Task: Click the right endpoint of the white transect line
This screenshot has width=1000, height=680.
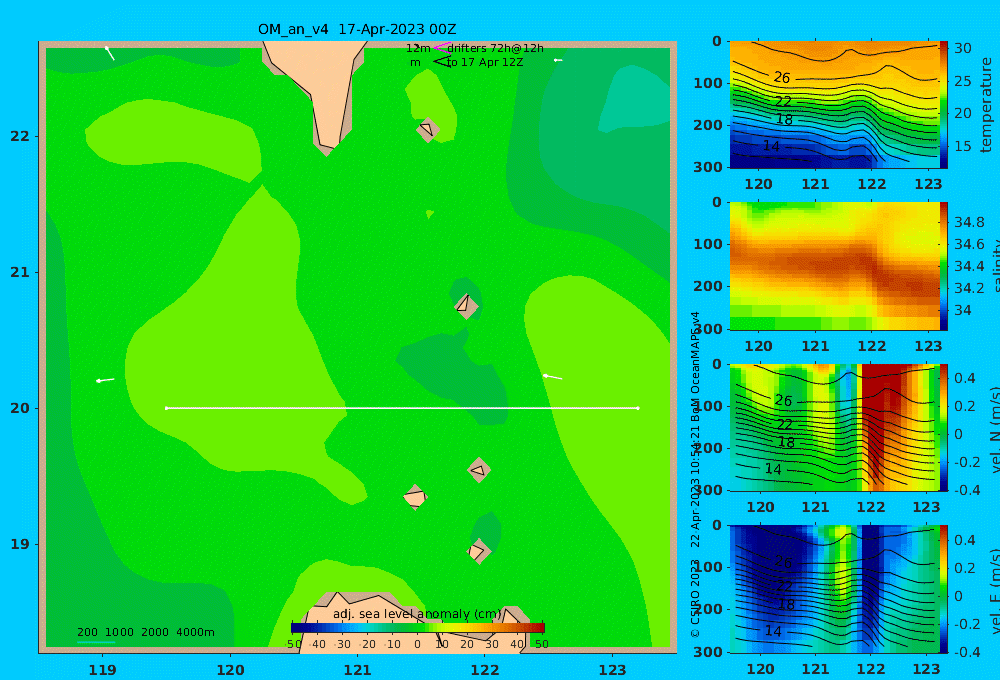Action: 638,408
